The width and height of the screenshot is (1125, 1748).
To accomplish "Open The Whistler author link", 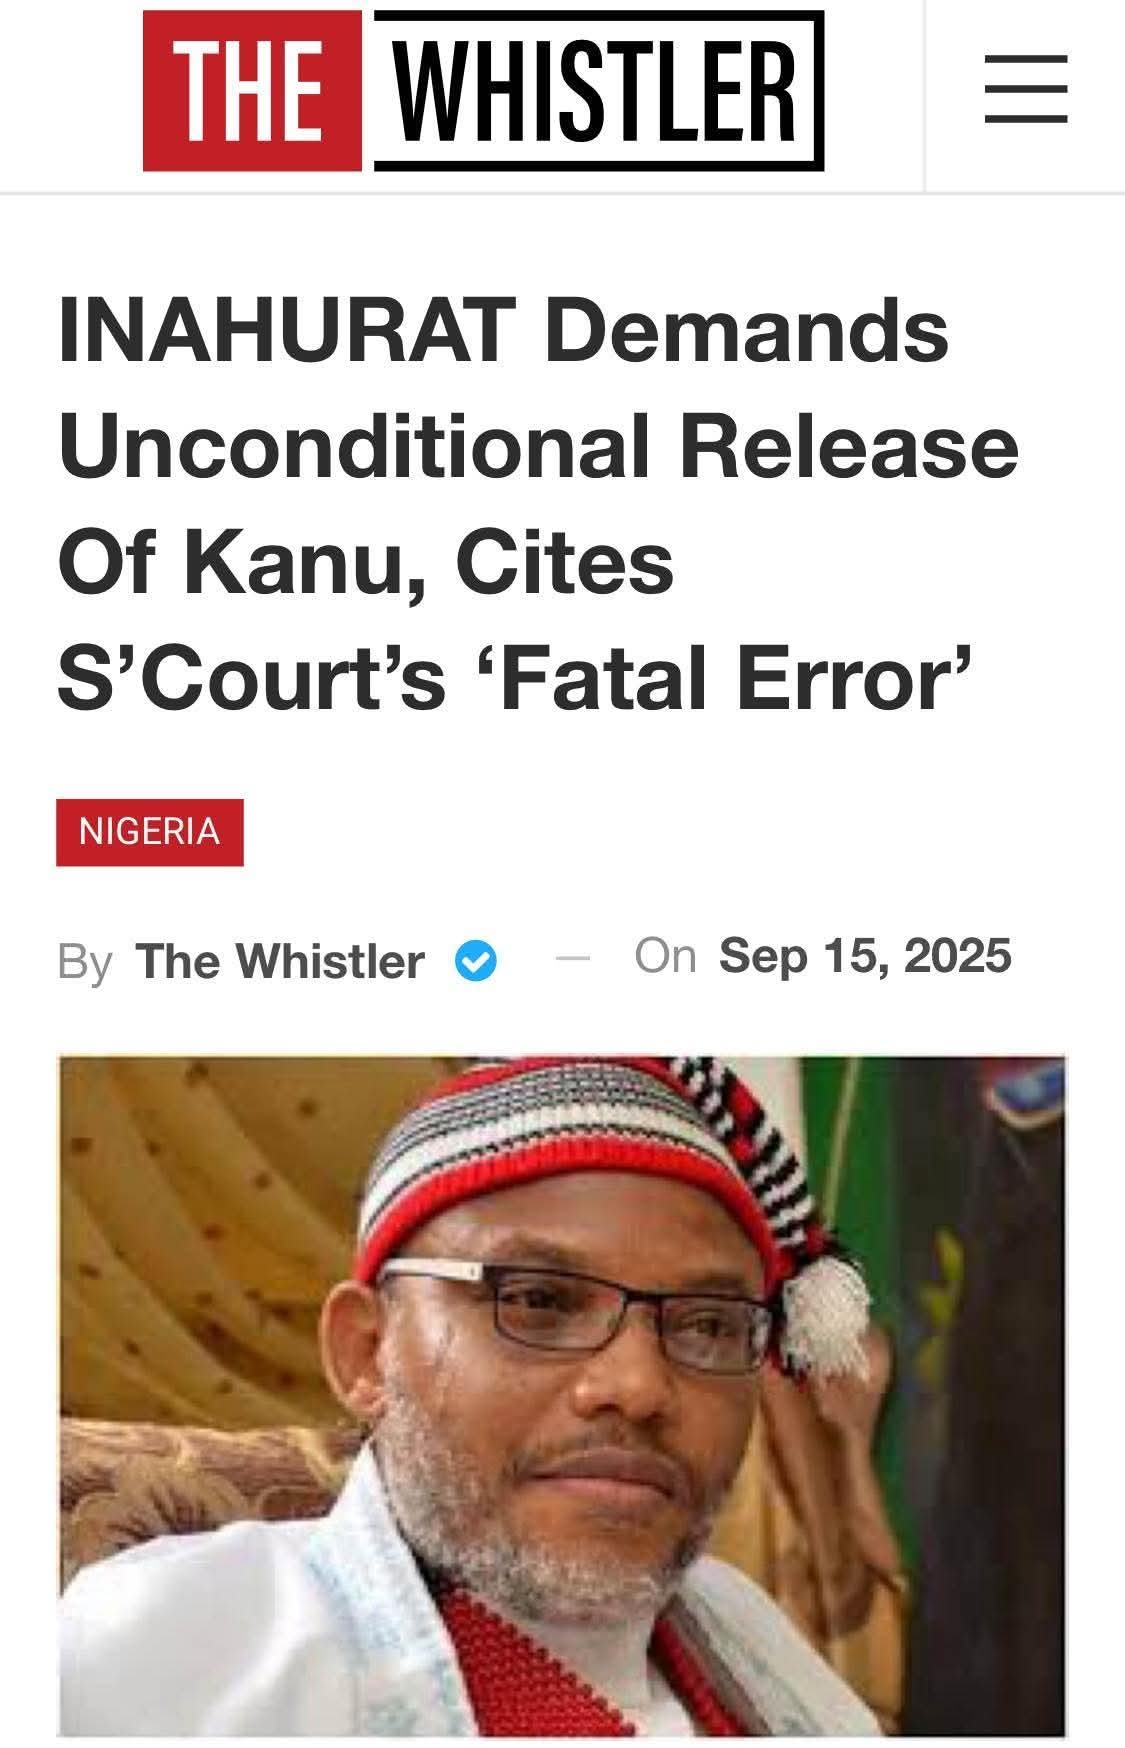I will [280, 961].
